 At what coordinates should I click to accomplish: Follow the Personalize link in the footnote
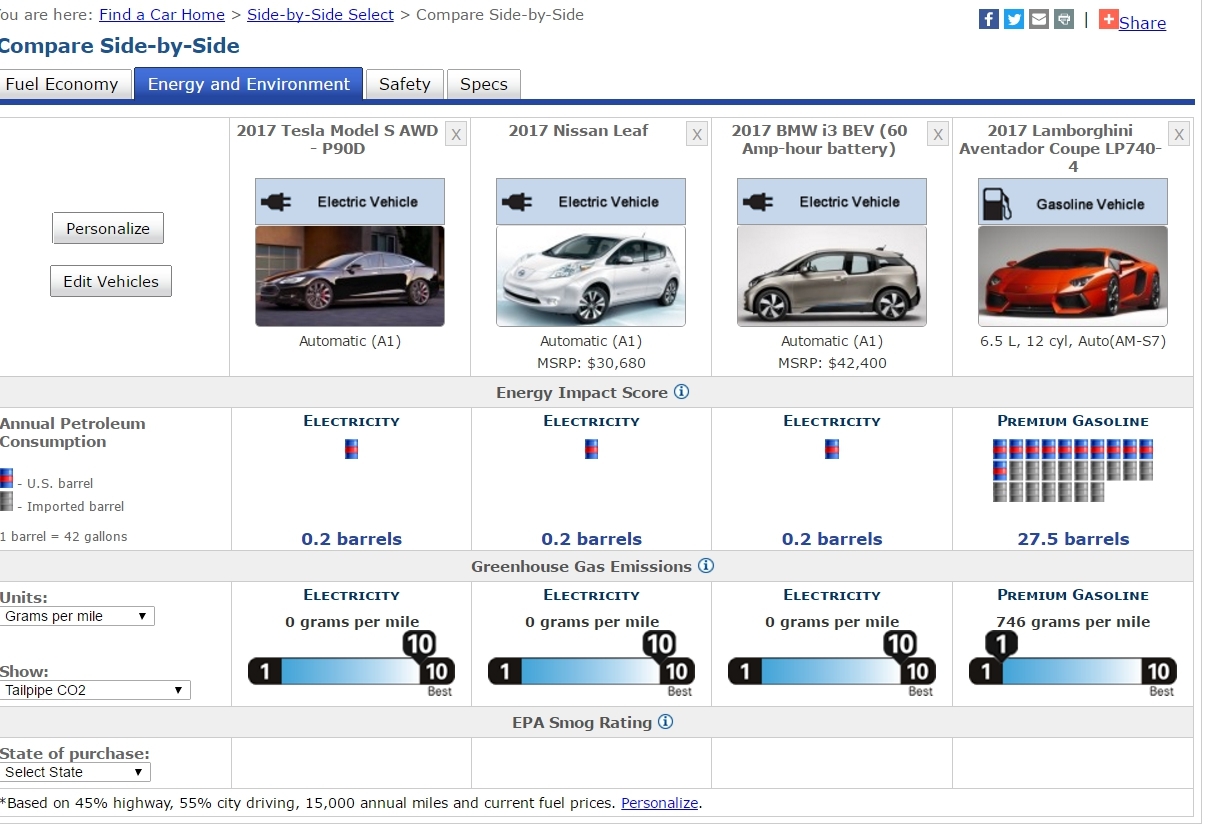coord(660,803)
